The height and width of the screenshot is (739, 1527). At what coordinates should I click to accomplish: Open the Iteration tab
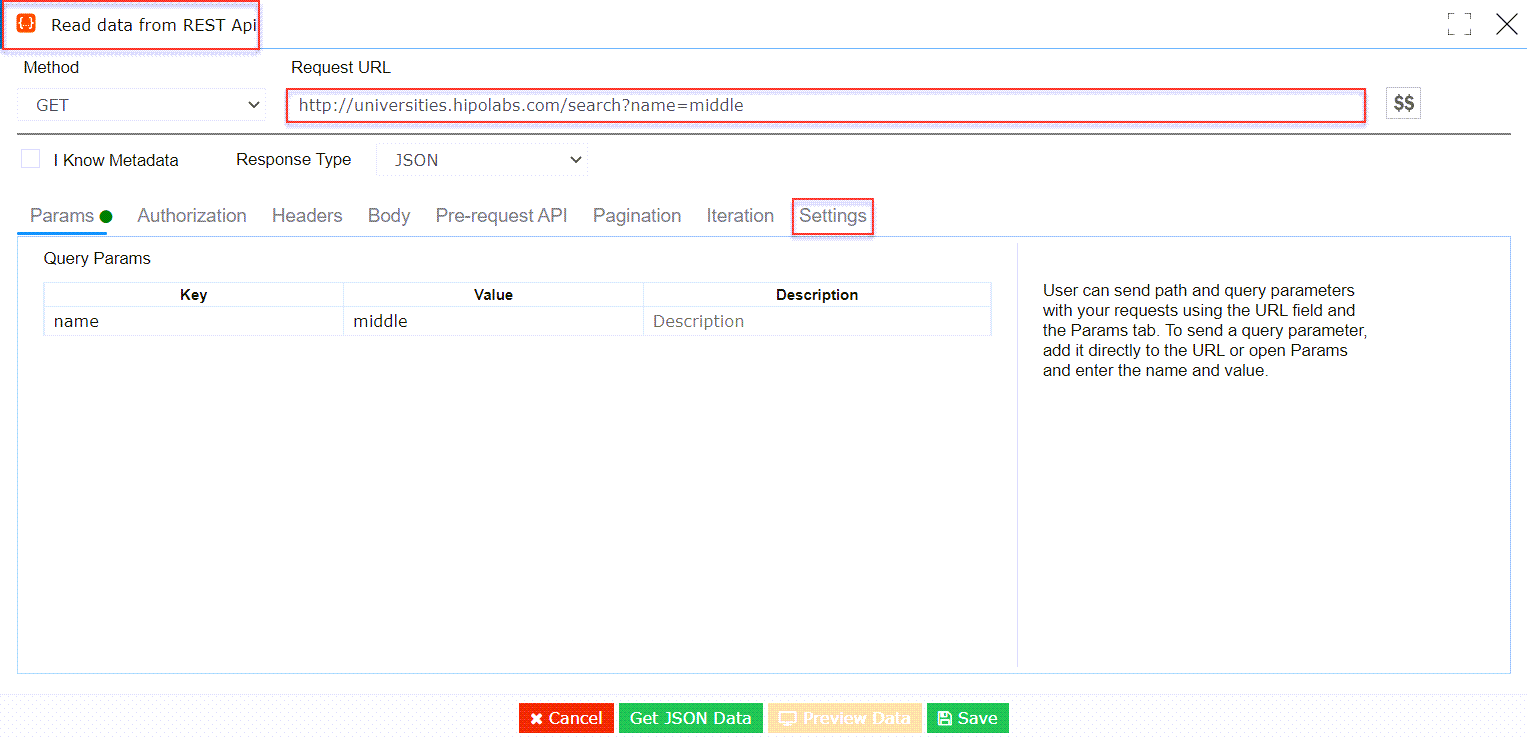(740, 216)
